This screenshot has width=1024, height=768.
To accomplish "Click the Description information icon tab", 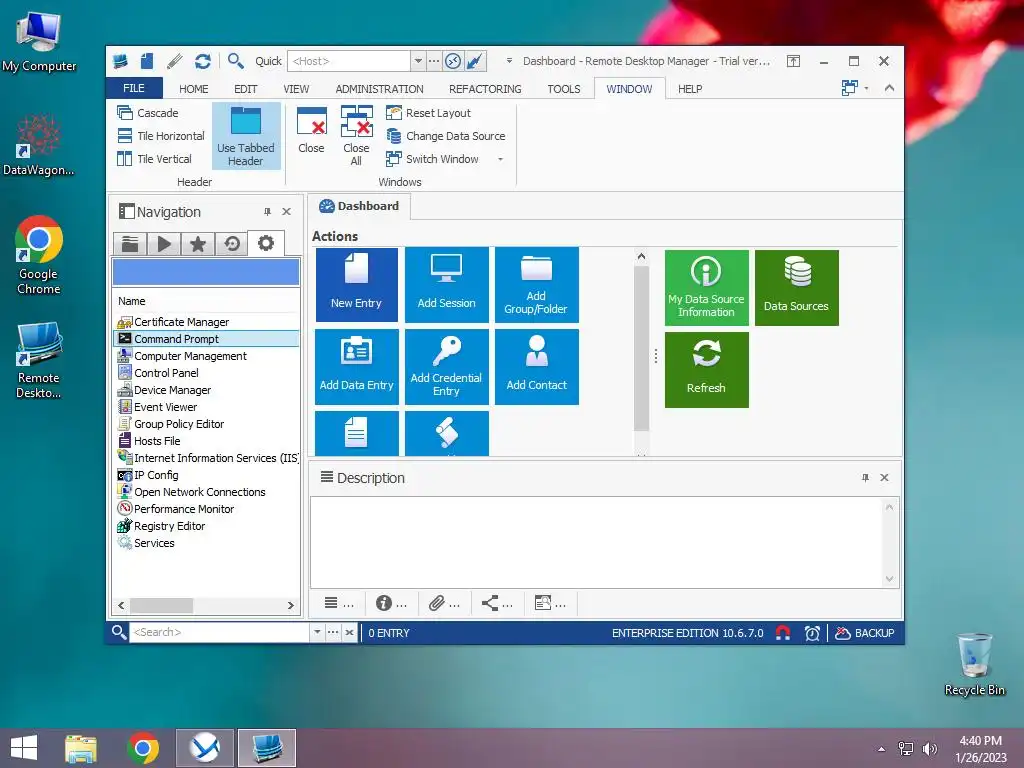I will pyautogui.click(x=391, y=603).
